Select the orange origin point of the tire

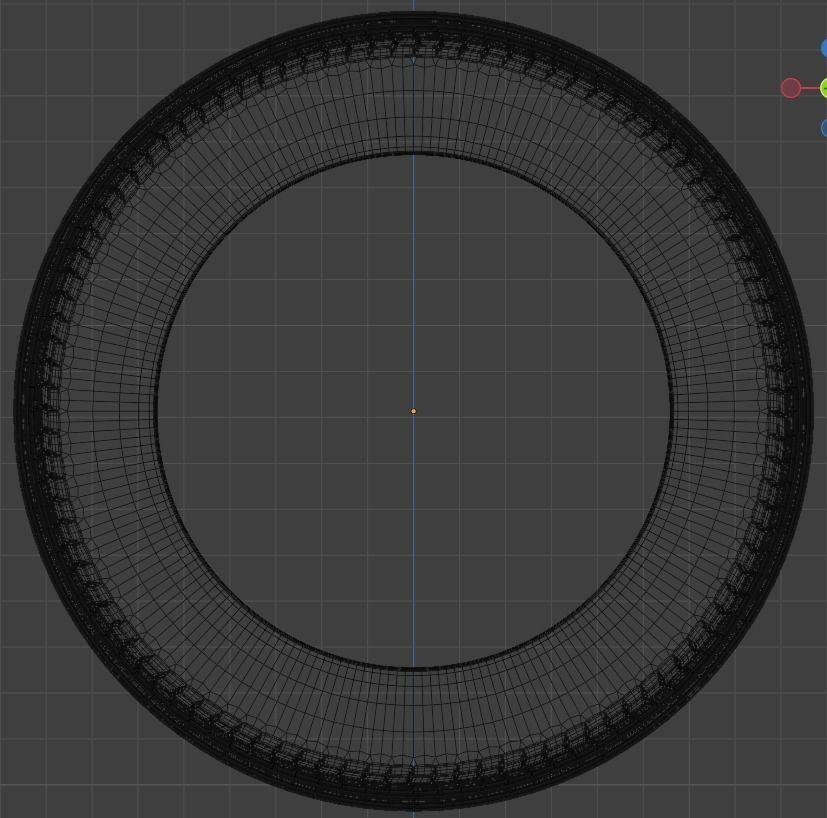414,411
